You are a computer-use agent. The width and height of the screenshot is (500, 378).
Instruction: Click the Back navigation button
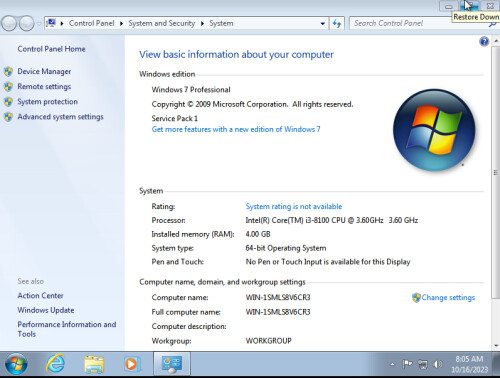[9, 23]
